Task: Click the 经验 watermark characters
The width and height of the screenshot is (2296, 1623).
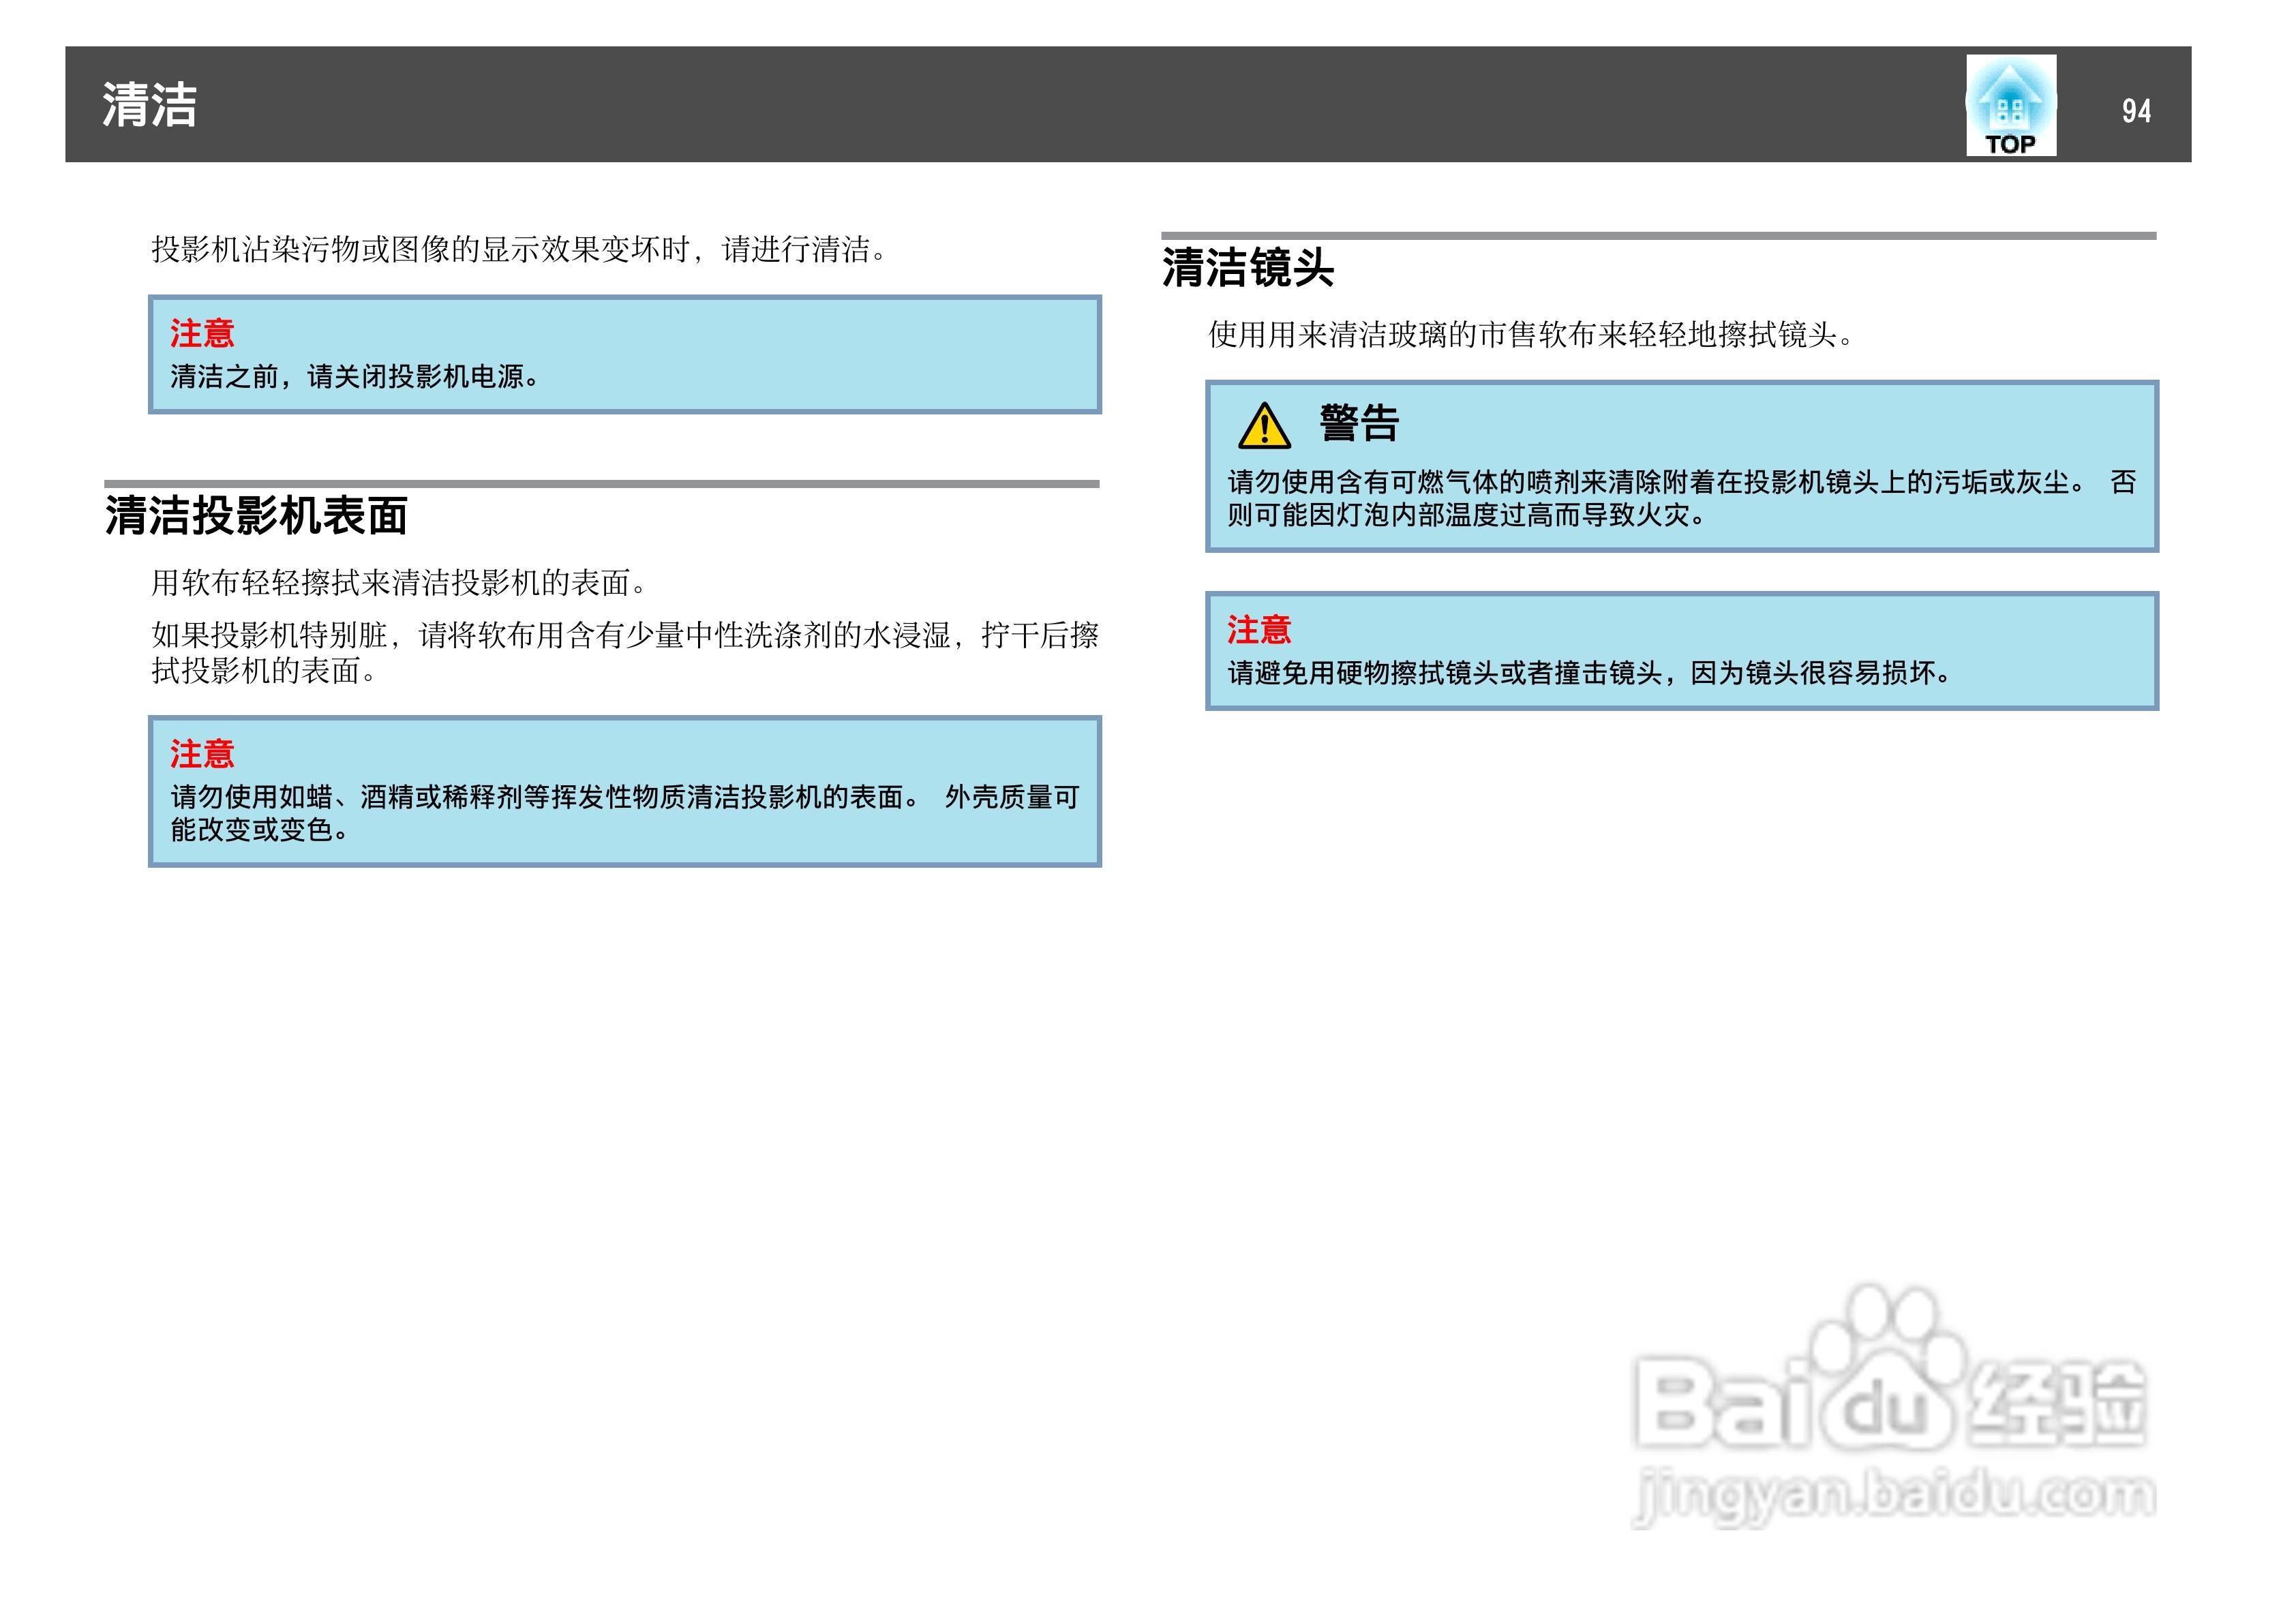Action: click(2058, 1404)
